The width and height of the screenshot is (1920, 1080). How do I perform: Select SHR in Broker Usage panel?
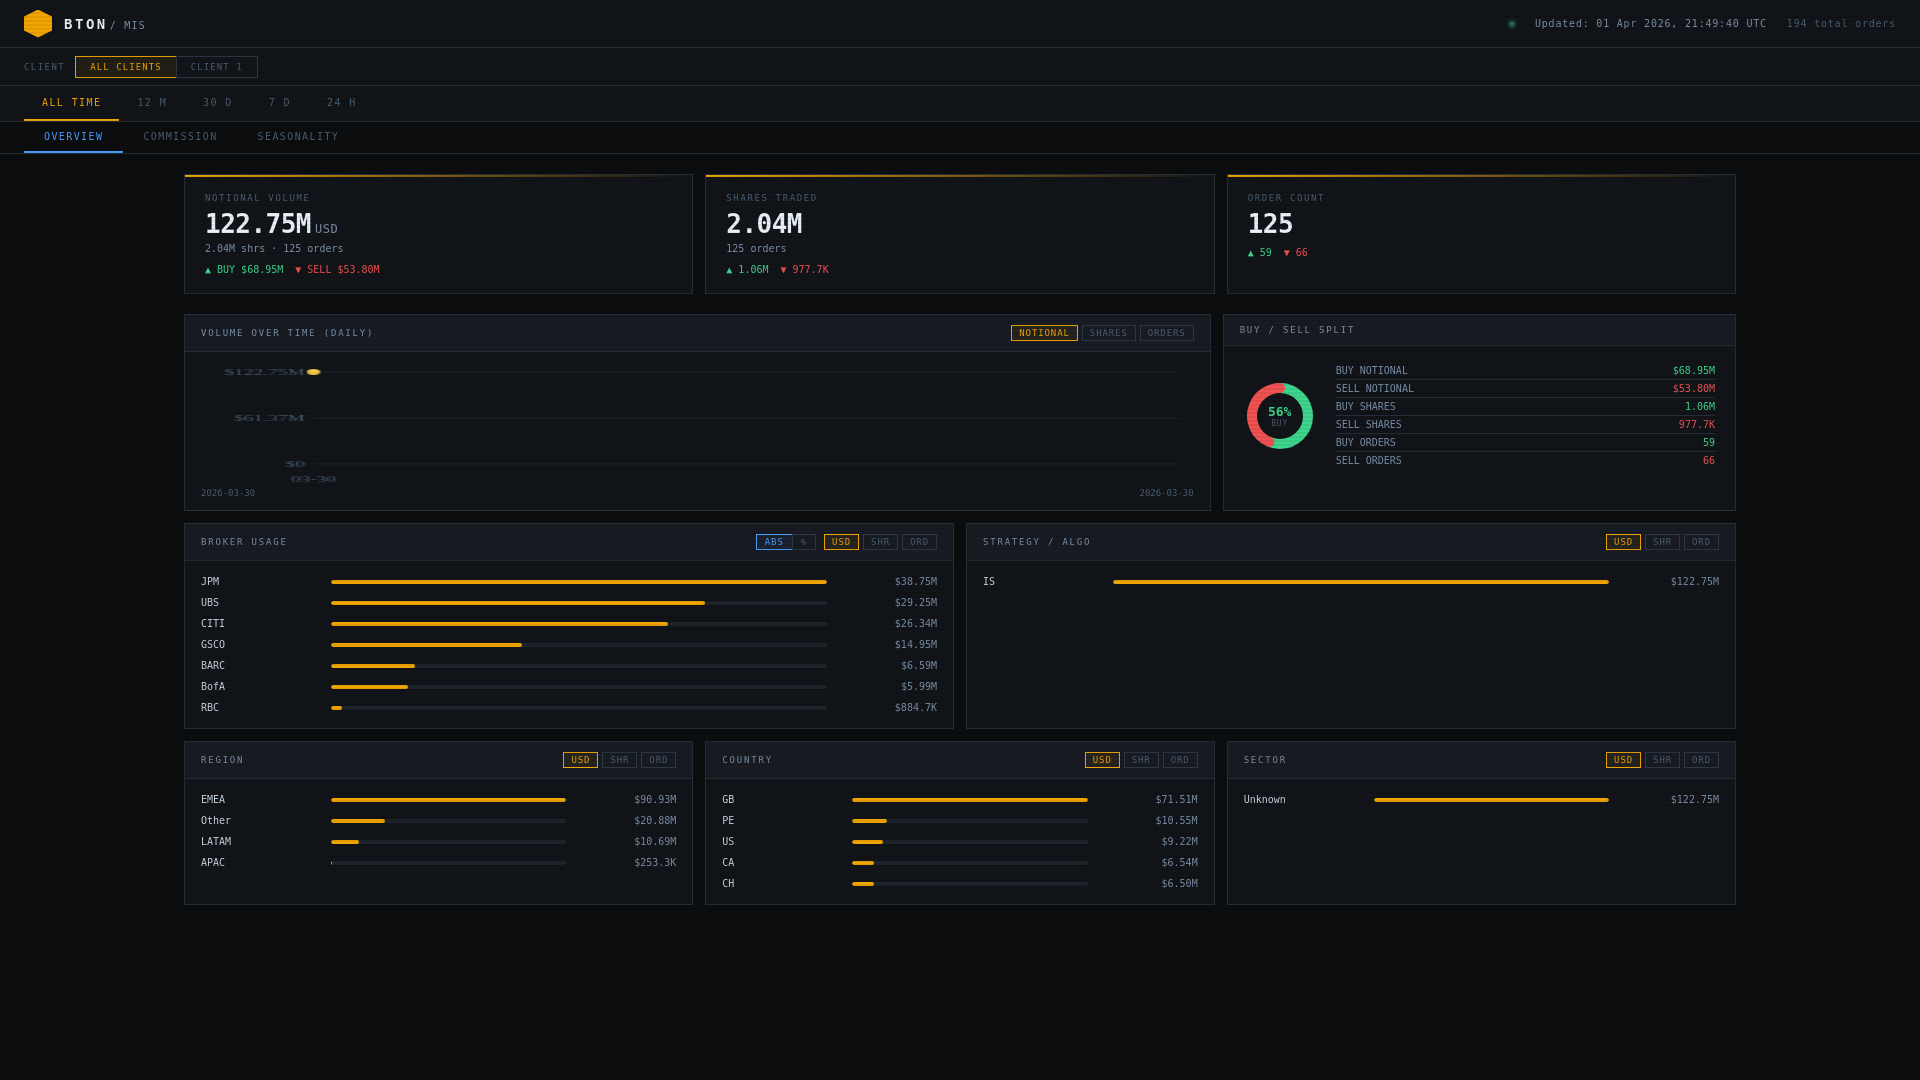(x=880, y=542)
